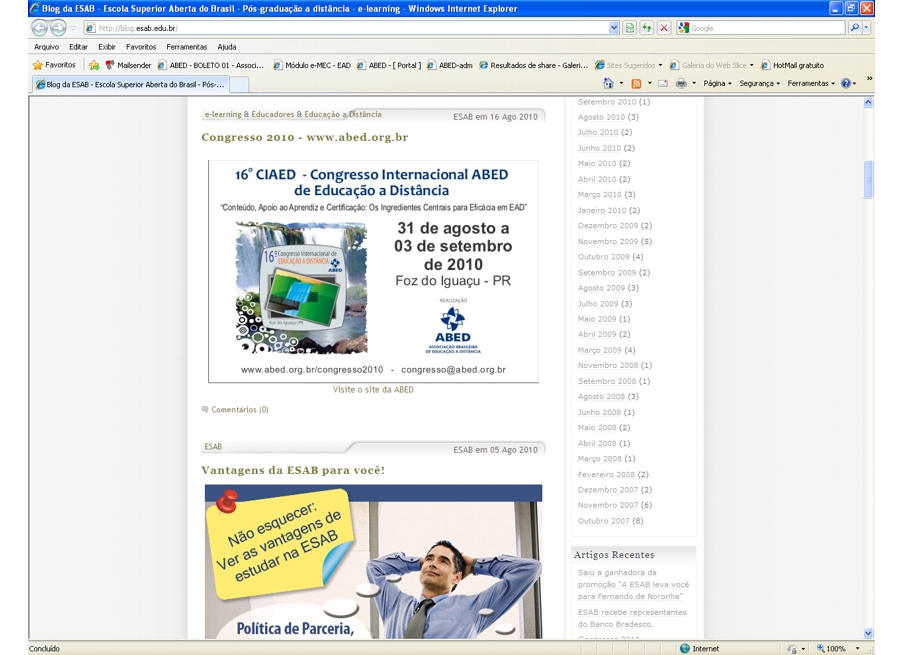Image resolution: width=900 pixels, height=655 pixels.
Task: Expand the RSS feeds dropdown arrow
Action: 649,83
